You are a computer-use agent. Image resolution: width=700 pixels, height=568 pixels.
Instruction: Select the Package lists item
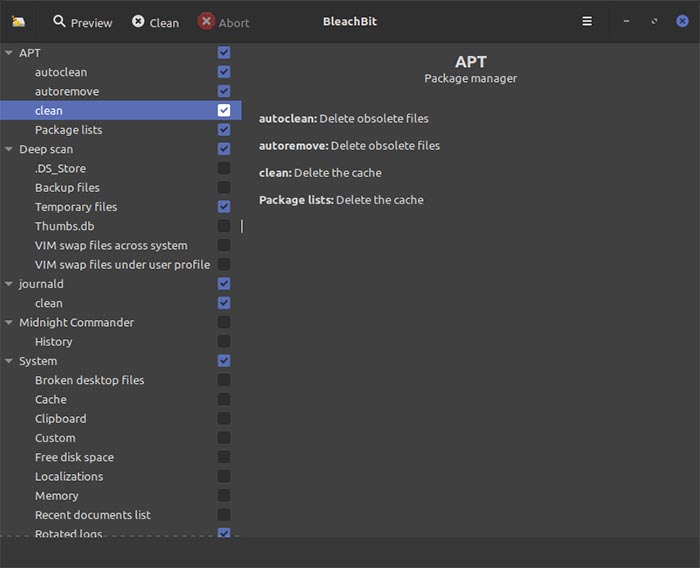coord(68,130)
